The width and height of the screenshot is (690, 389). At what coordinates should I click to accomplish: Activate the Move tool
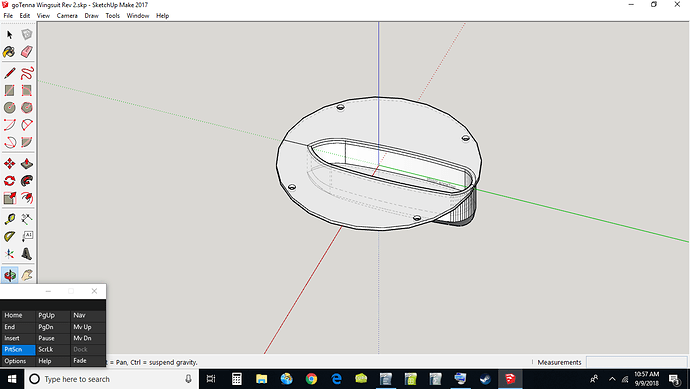tap(10, 164)
